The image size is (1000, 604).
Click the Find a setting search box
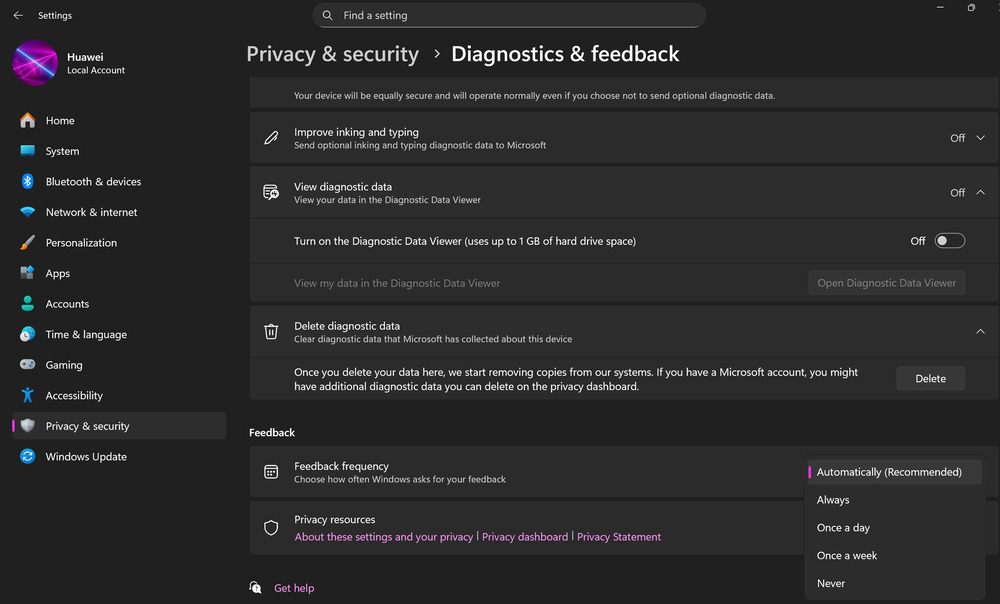[x=509, y=15]
